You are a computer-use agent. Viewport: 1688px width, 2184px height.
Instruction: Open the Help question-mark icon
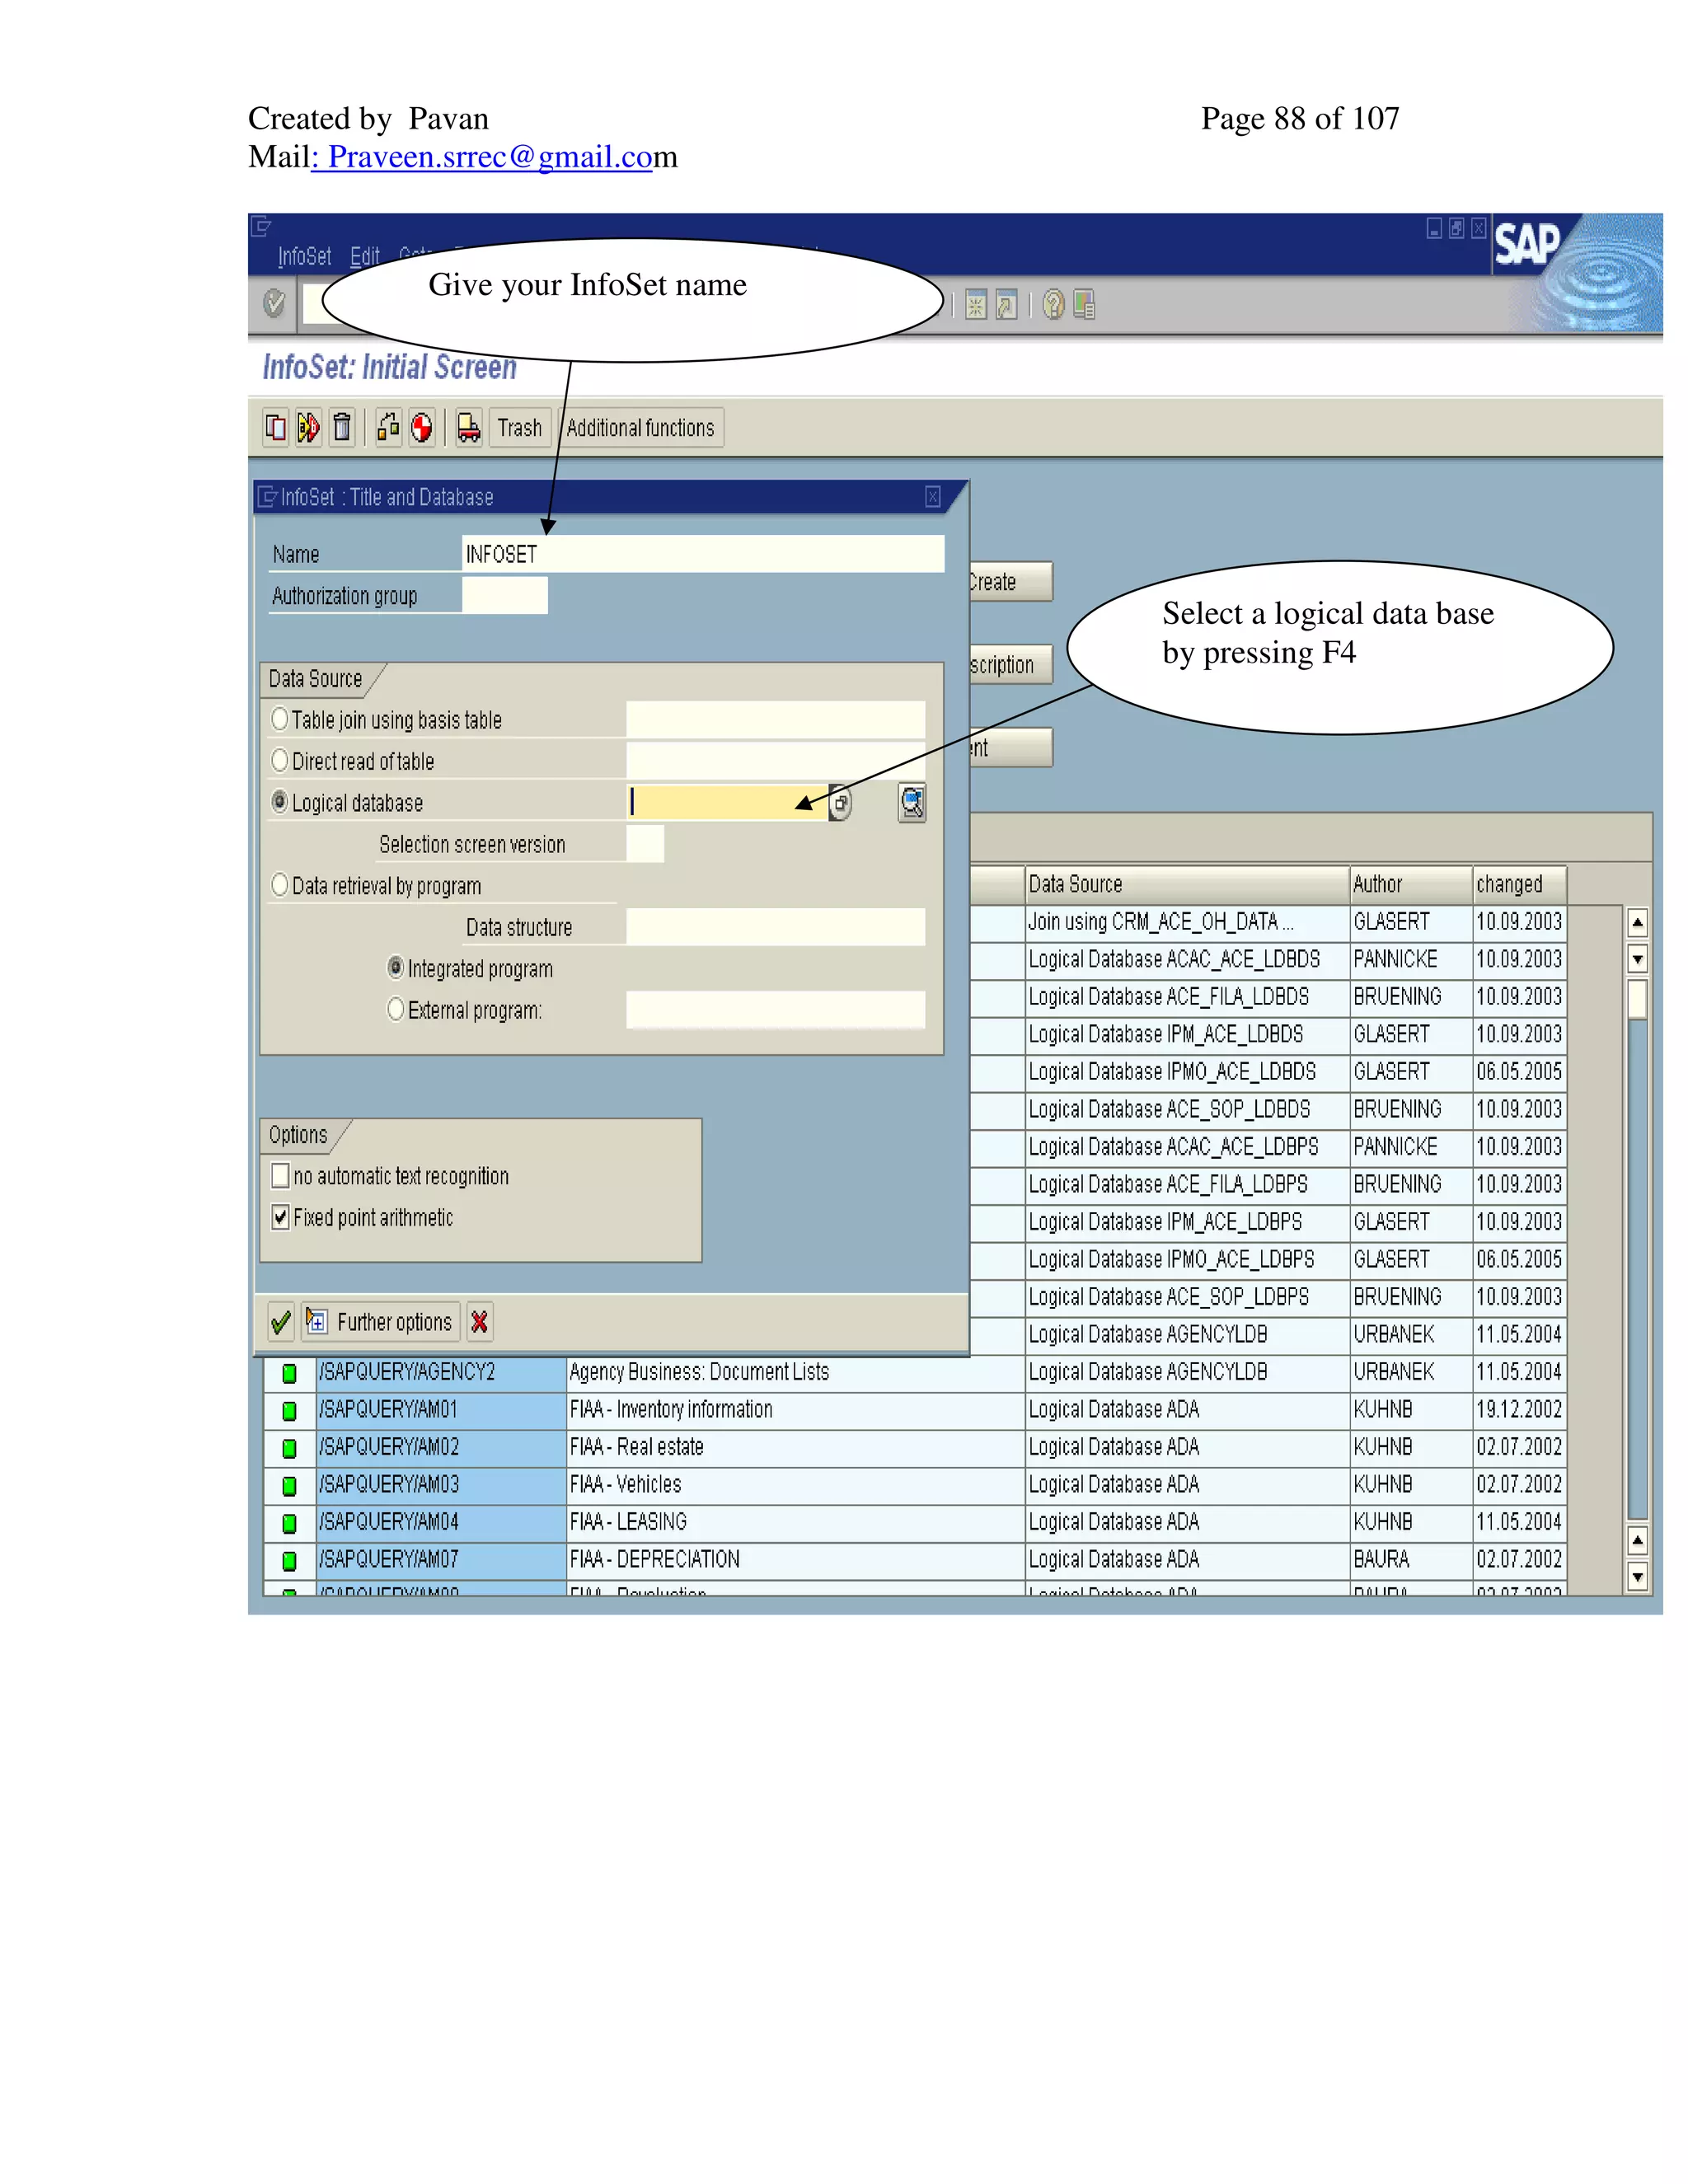tap(1053, 304)
